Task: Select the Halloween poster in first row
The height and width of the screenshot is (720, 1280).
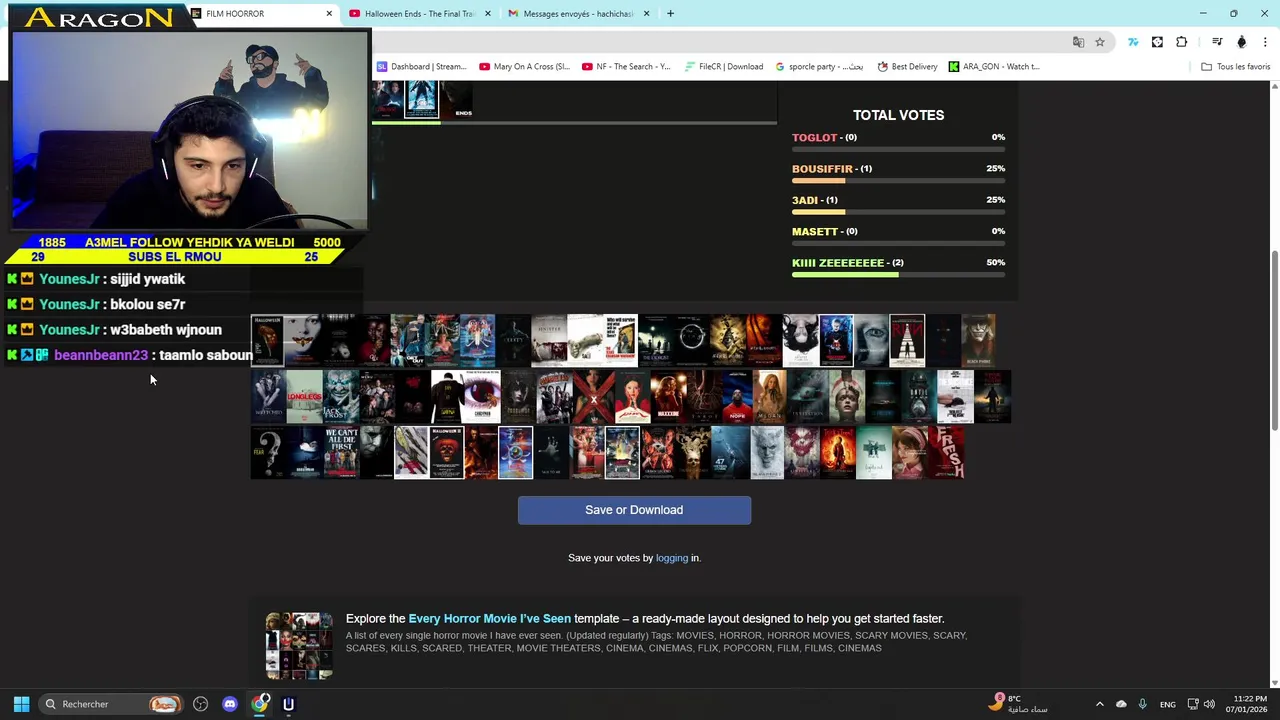Action: [x=267, y=340]
